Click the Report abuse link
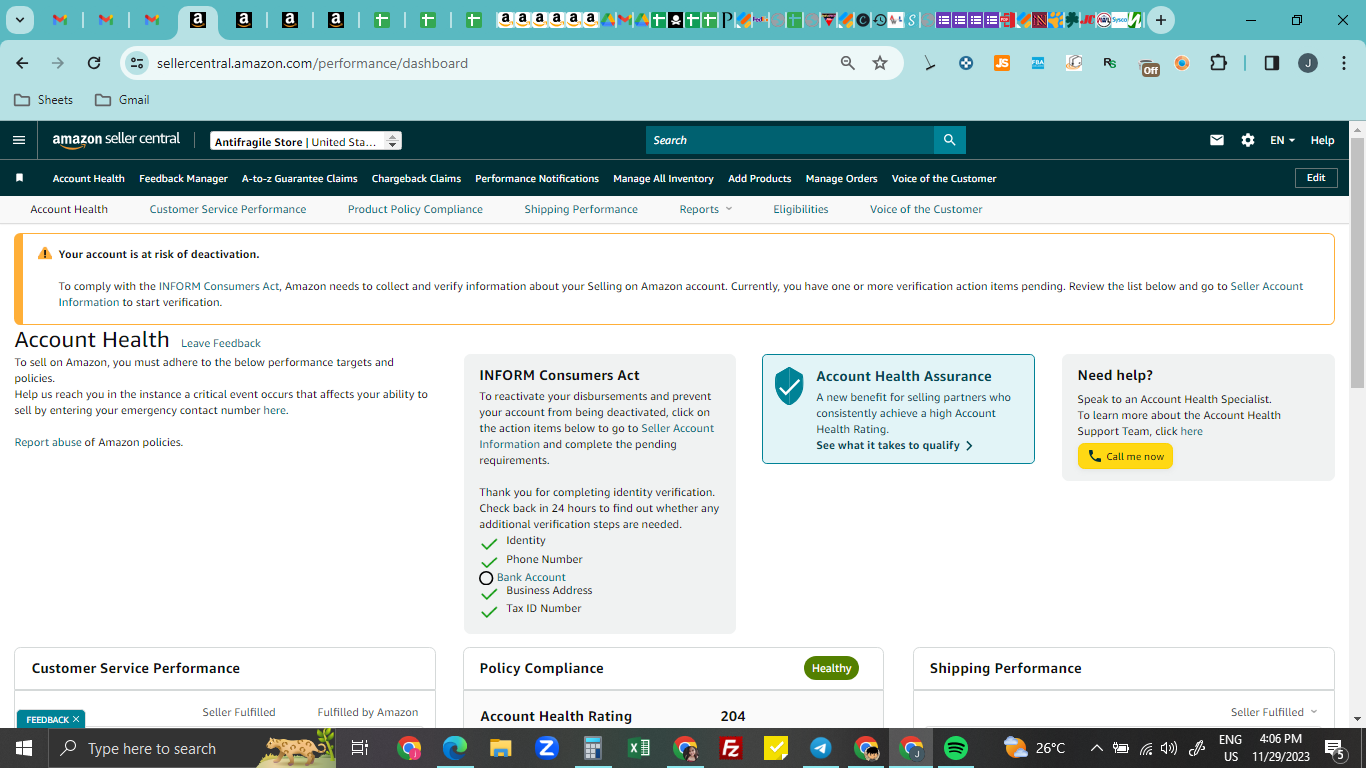 coord(48,442)
